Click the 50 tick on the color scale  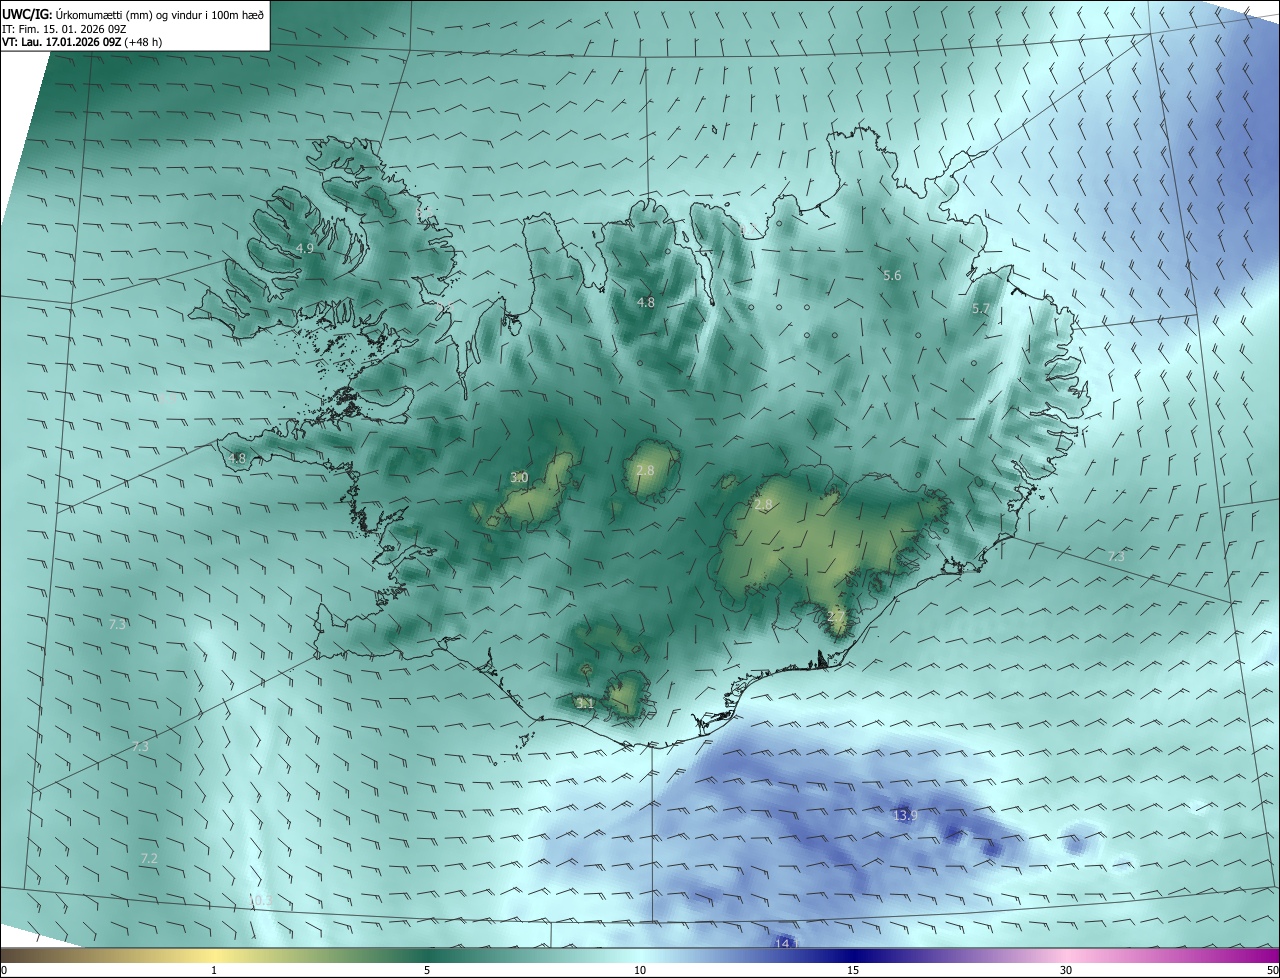coord(1272,970)
